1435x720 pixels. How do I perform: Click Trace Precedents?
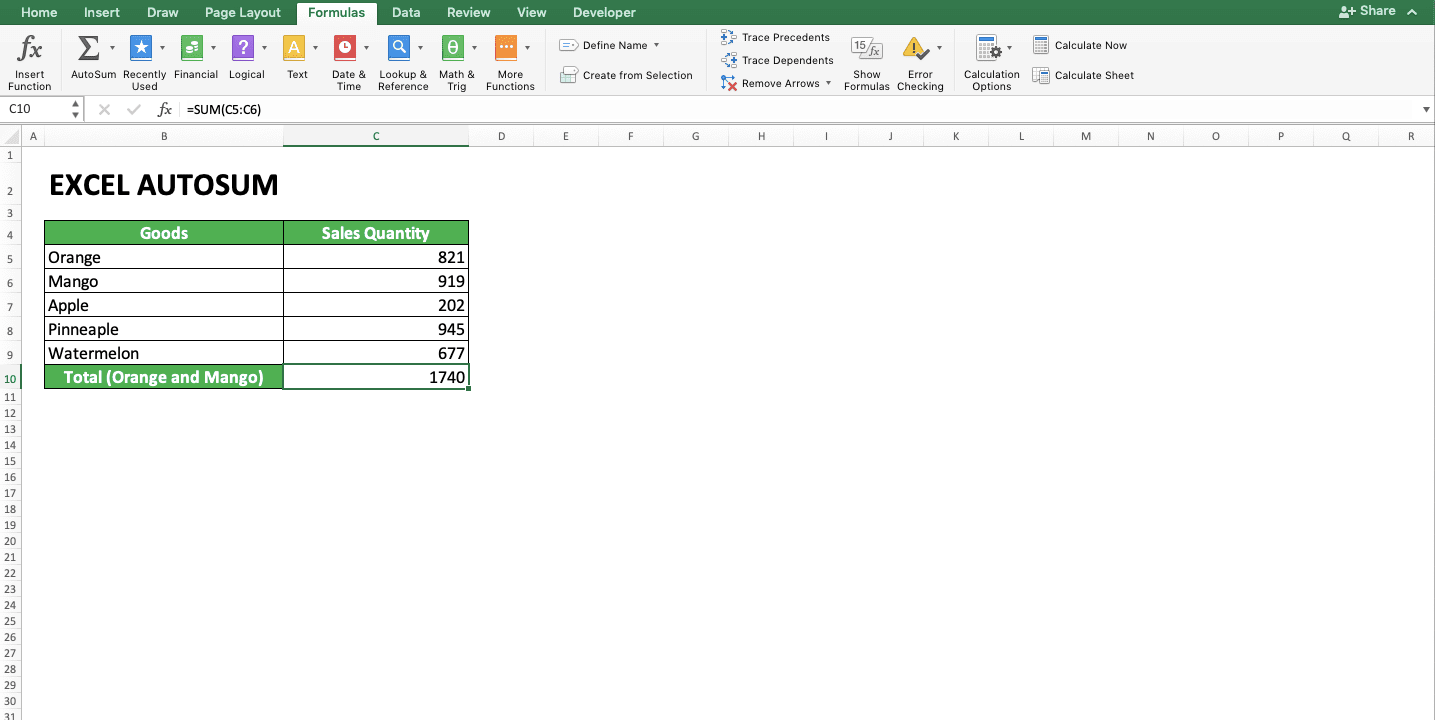775,37
